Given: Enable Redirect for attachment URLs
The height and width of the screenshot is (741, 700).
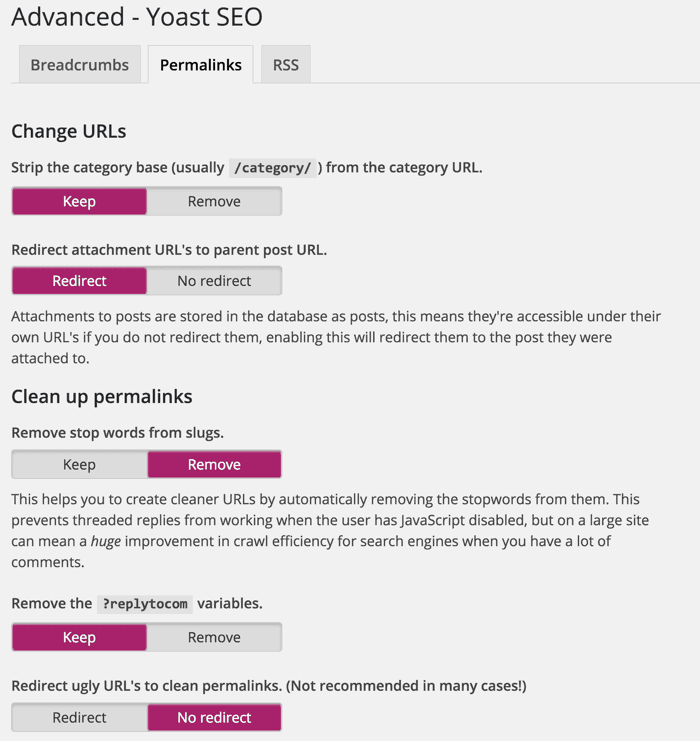Looking at the screenshot, I should click(79, 281).
